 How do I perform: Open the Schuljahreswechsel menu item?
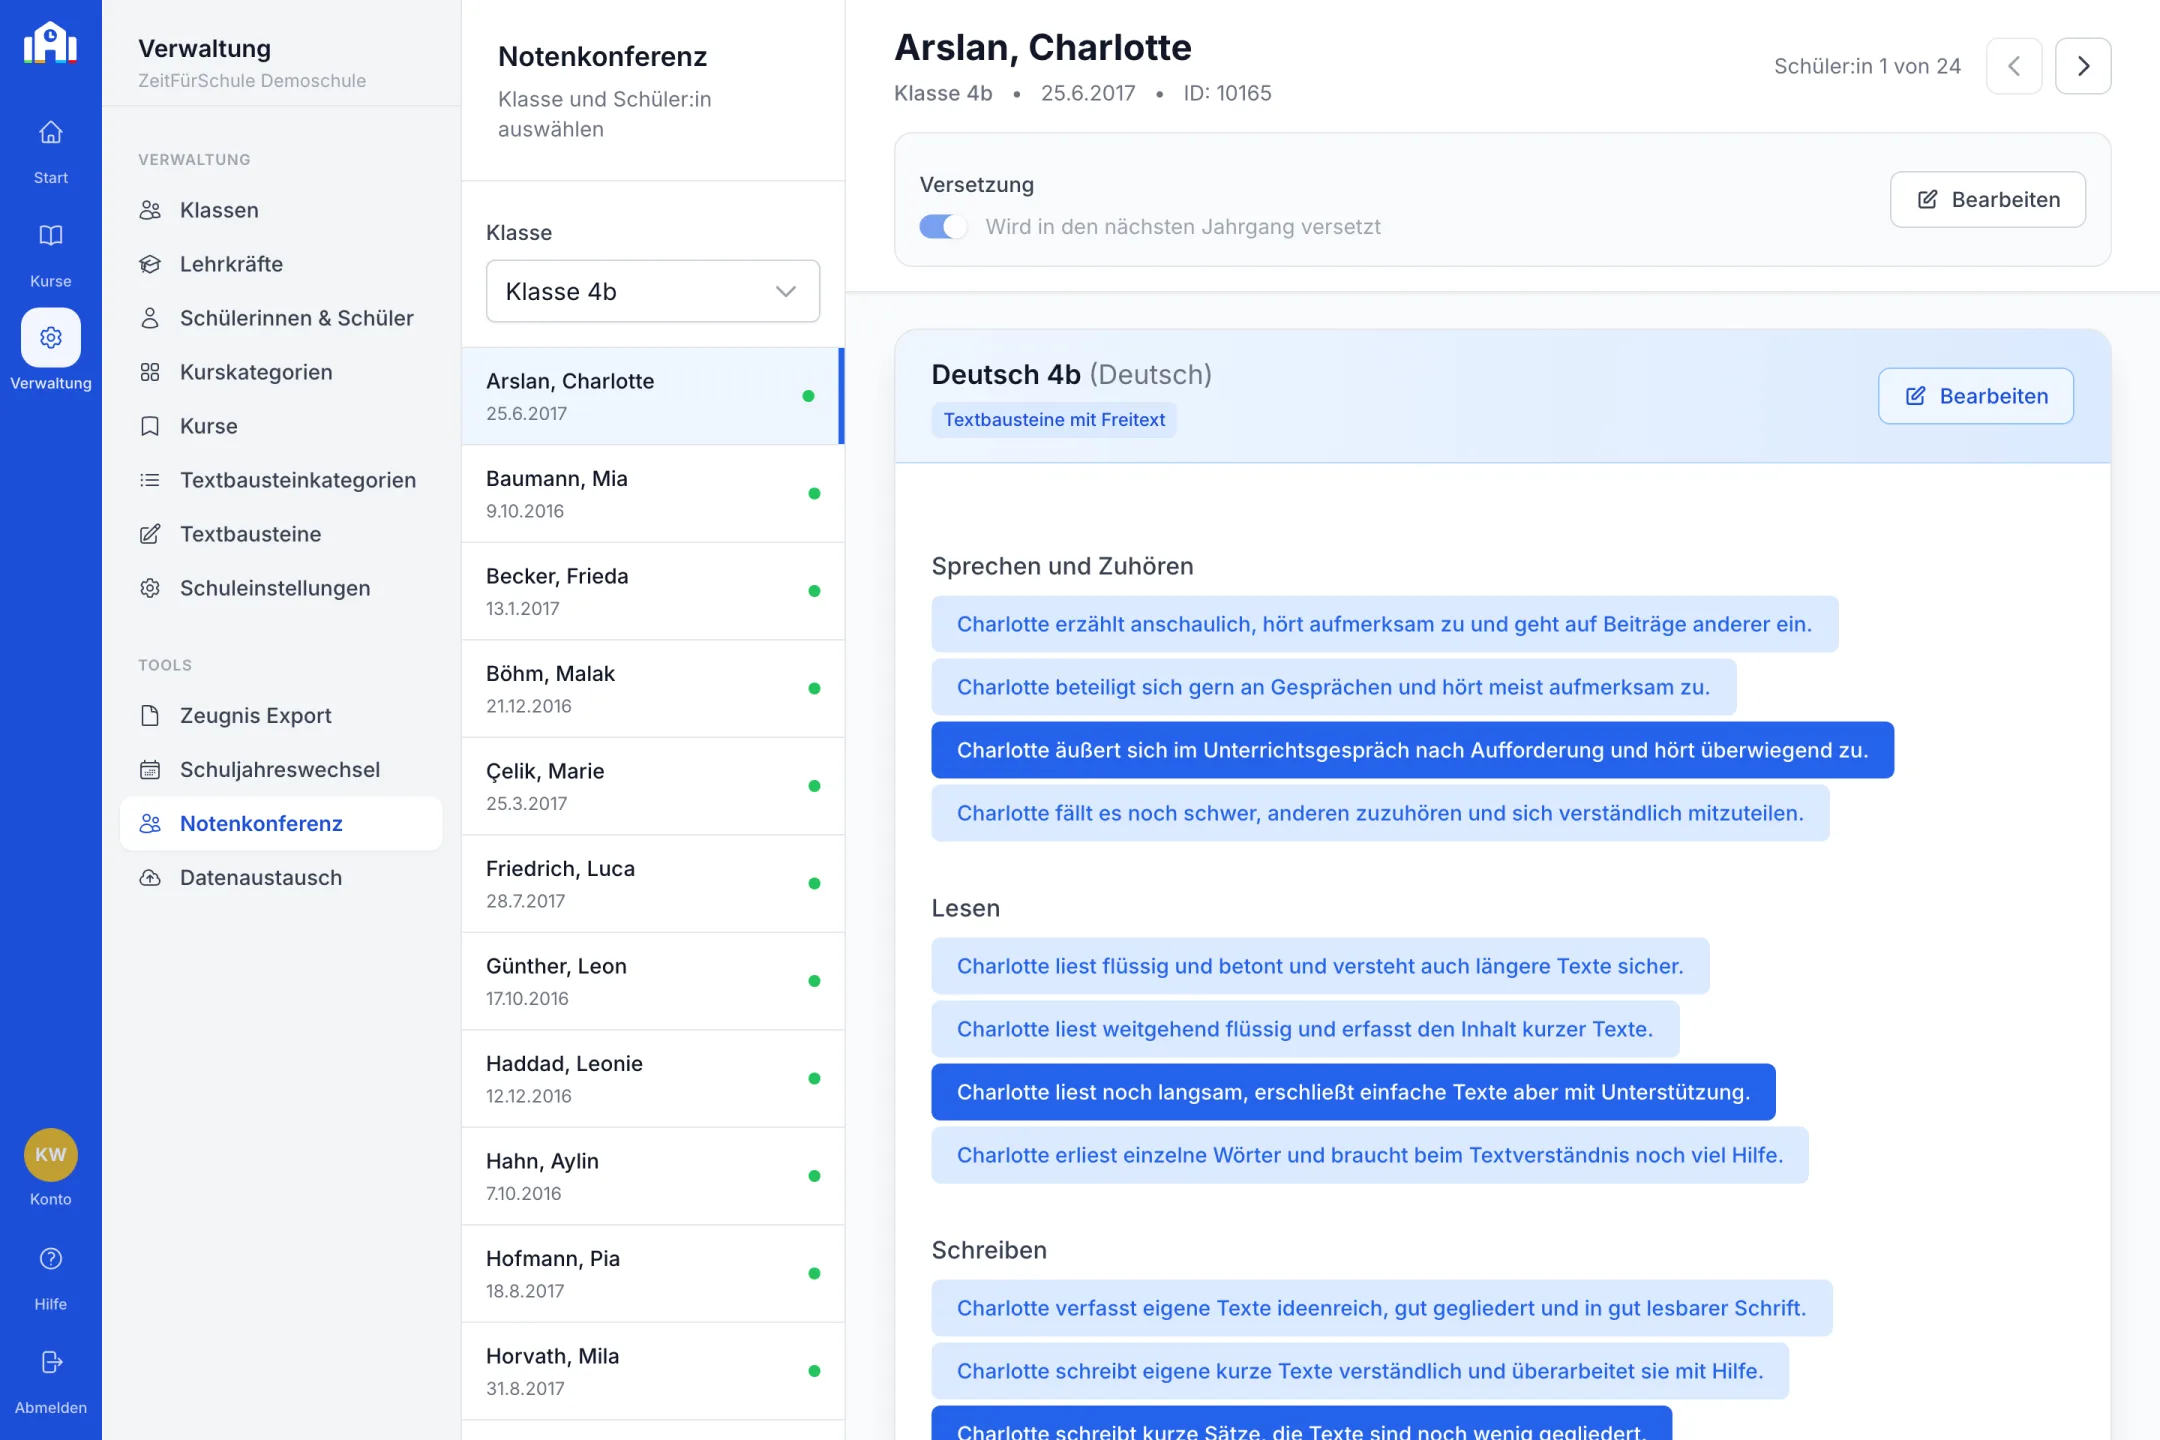tap(281, 770)
